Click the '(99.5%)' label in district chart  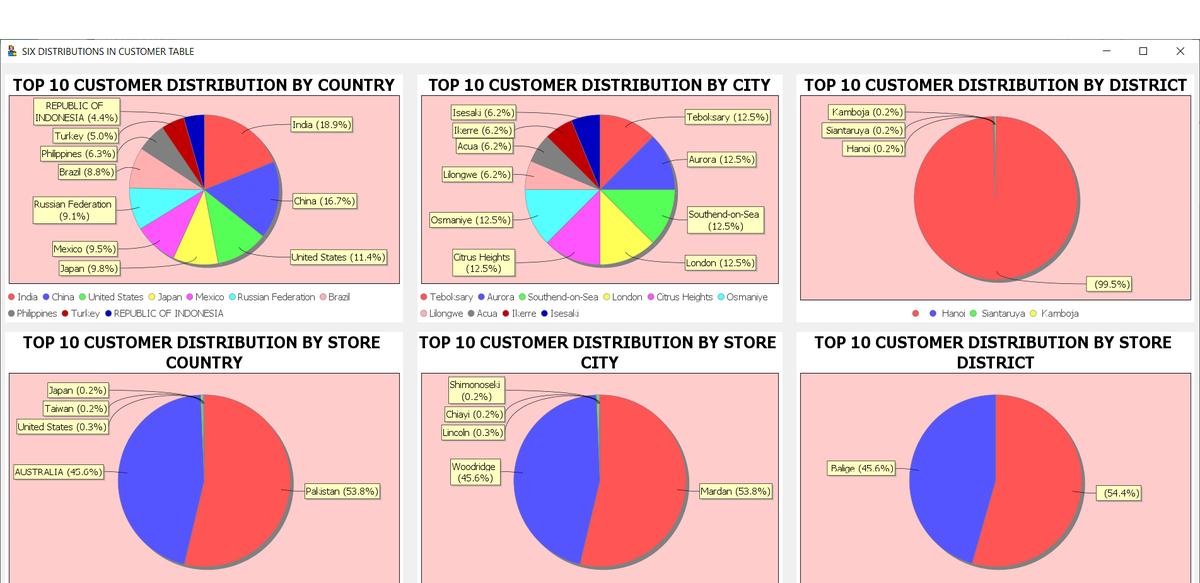1111,284
